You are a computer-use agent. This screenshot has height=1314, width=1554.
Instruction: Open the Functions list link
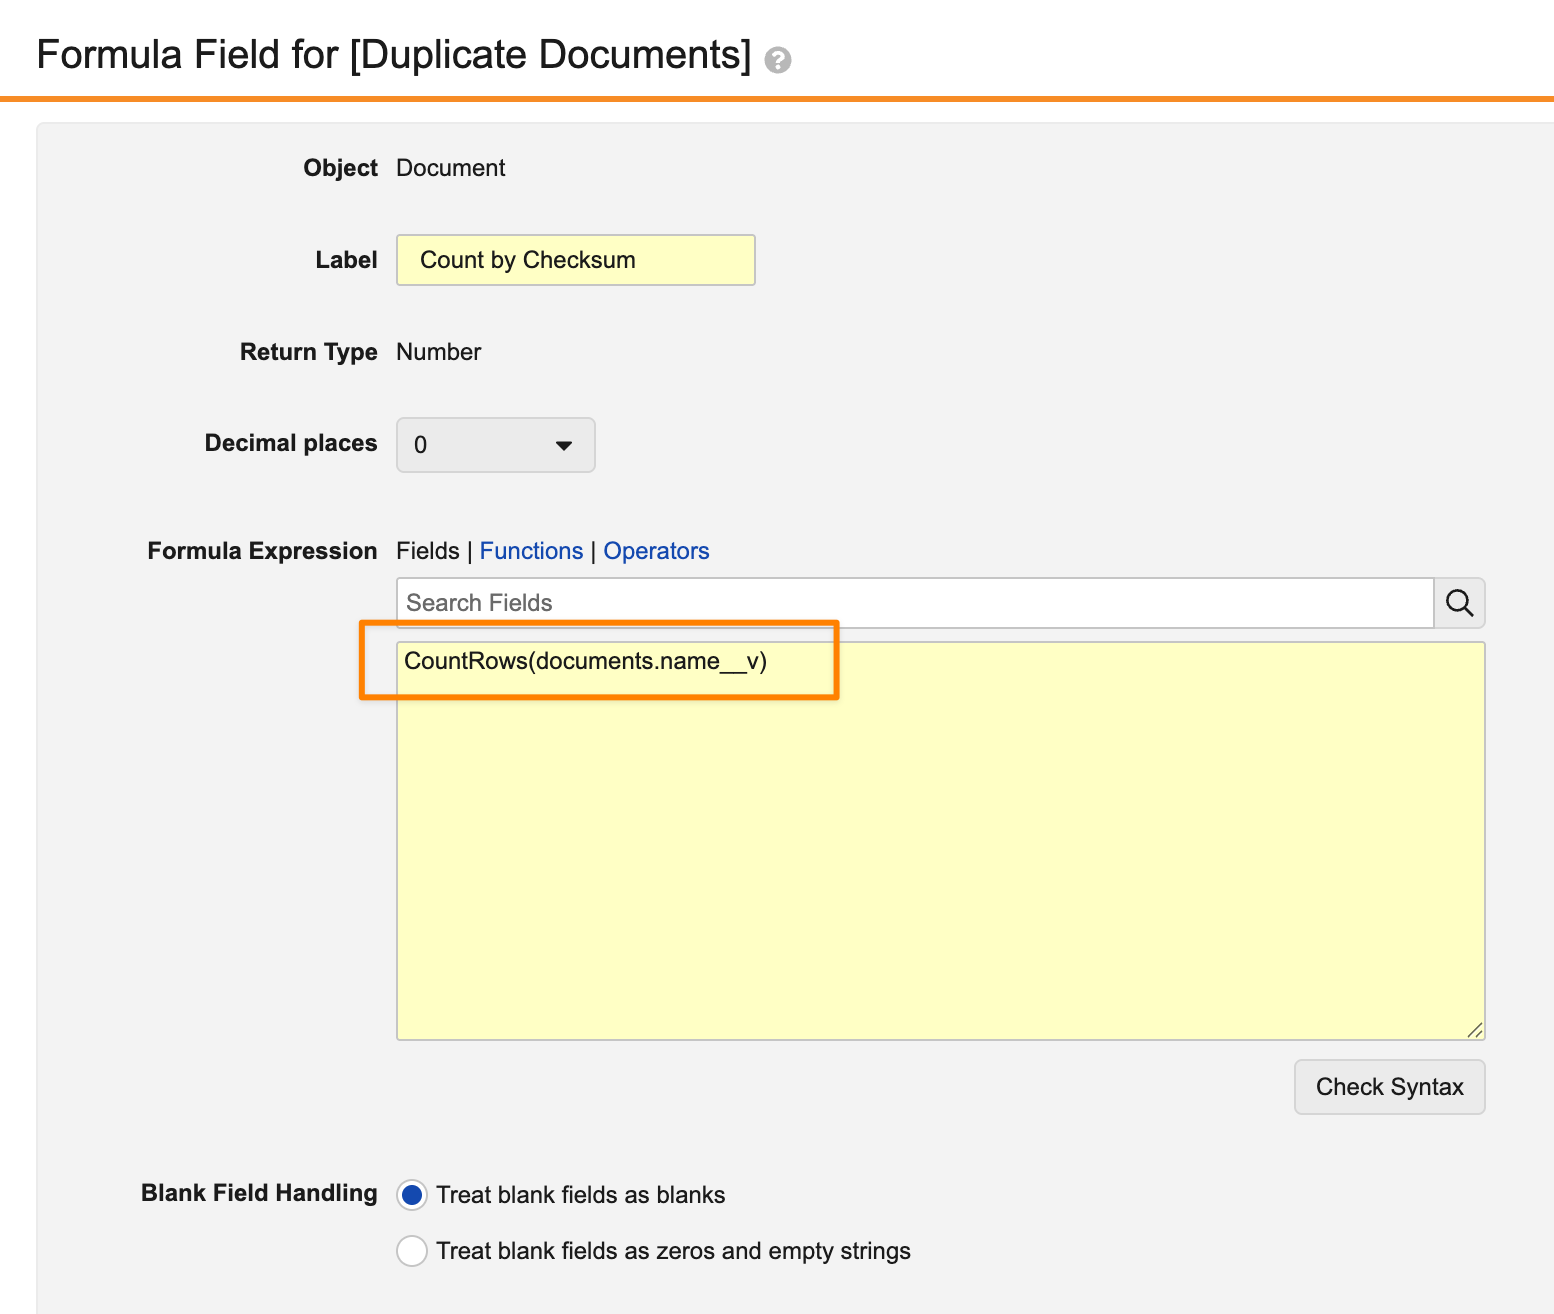click(531, 551)
